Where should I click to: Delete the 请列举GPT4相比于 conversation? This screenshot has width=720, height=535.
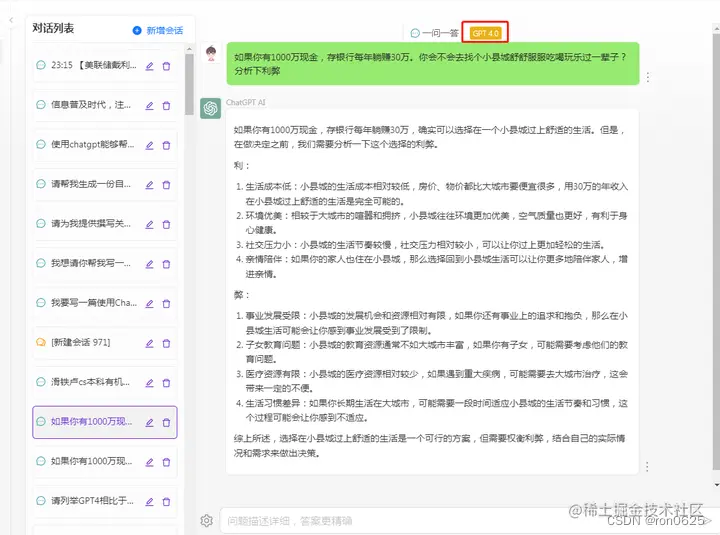coord(166,501)
